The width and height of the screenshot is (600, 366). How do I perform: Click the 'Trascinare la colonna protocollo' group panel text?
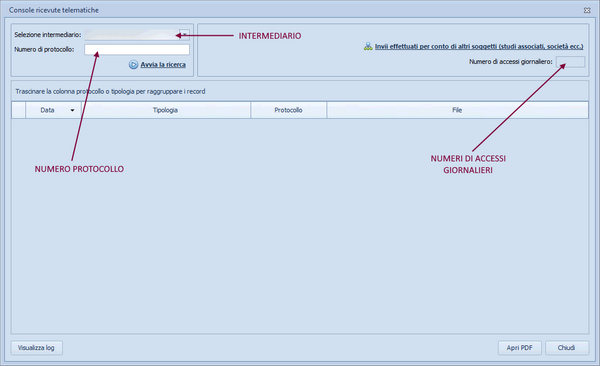110,92
